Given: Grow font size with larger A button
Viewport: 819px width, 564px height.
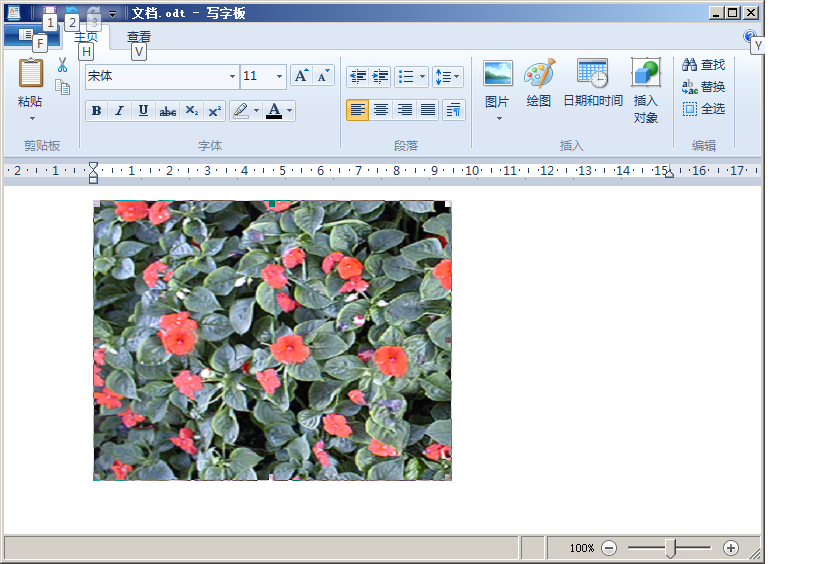Looking at the screenshot, I should pos(301,76).
